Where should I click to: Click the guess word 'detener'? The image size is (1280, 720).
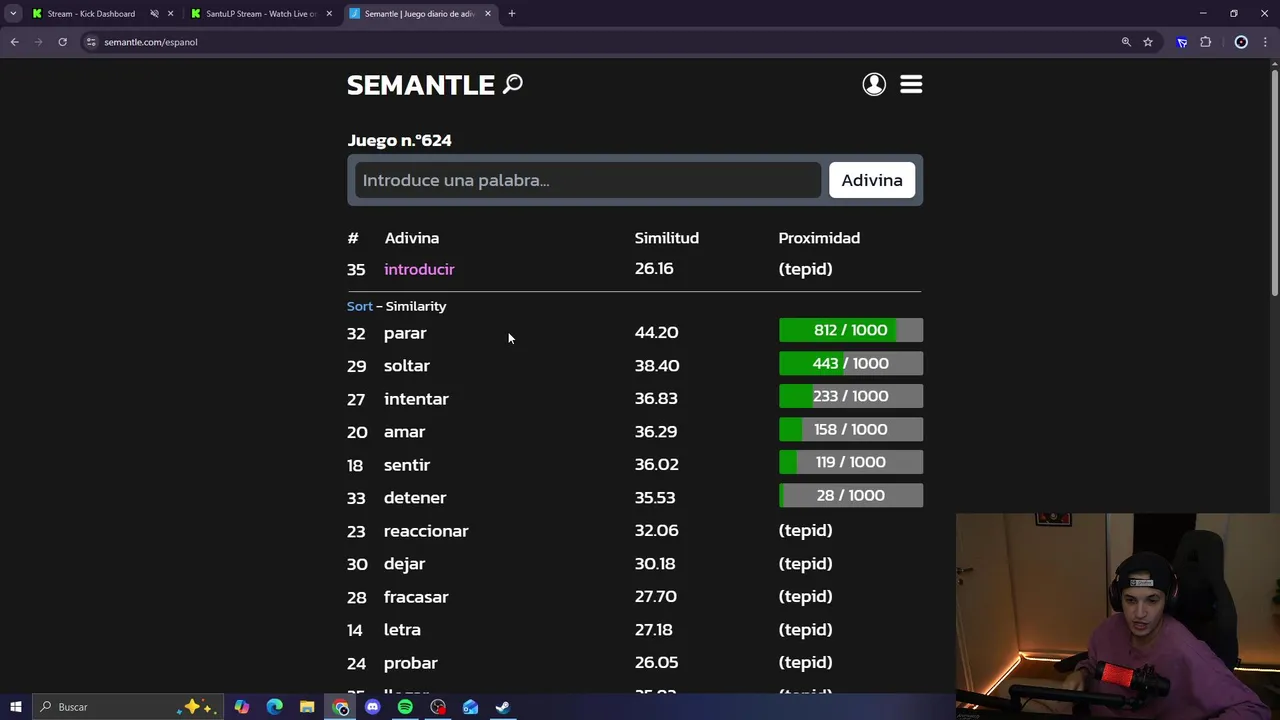[x=415, y=498]
